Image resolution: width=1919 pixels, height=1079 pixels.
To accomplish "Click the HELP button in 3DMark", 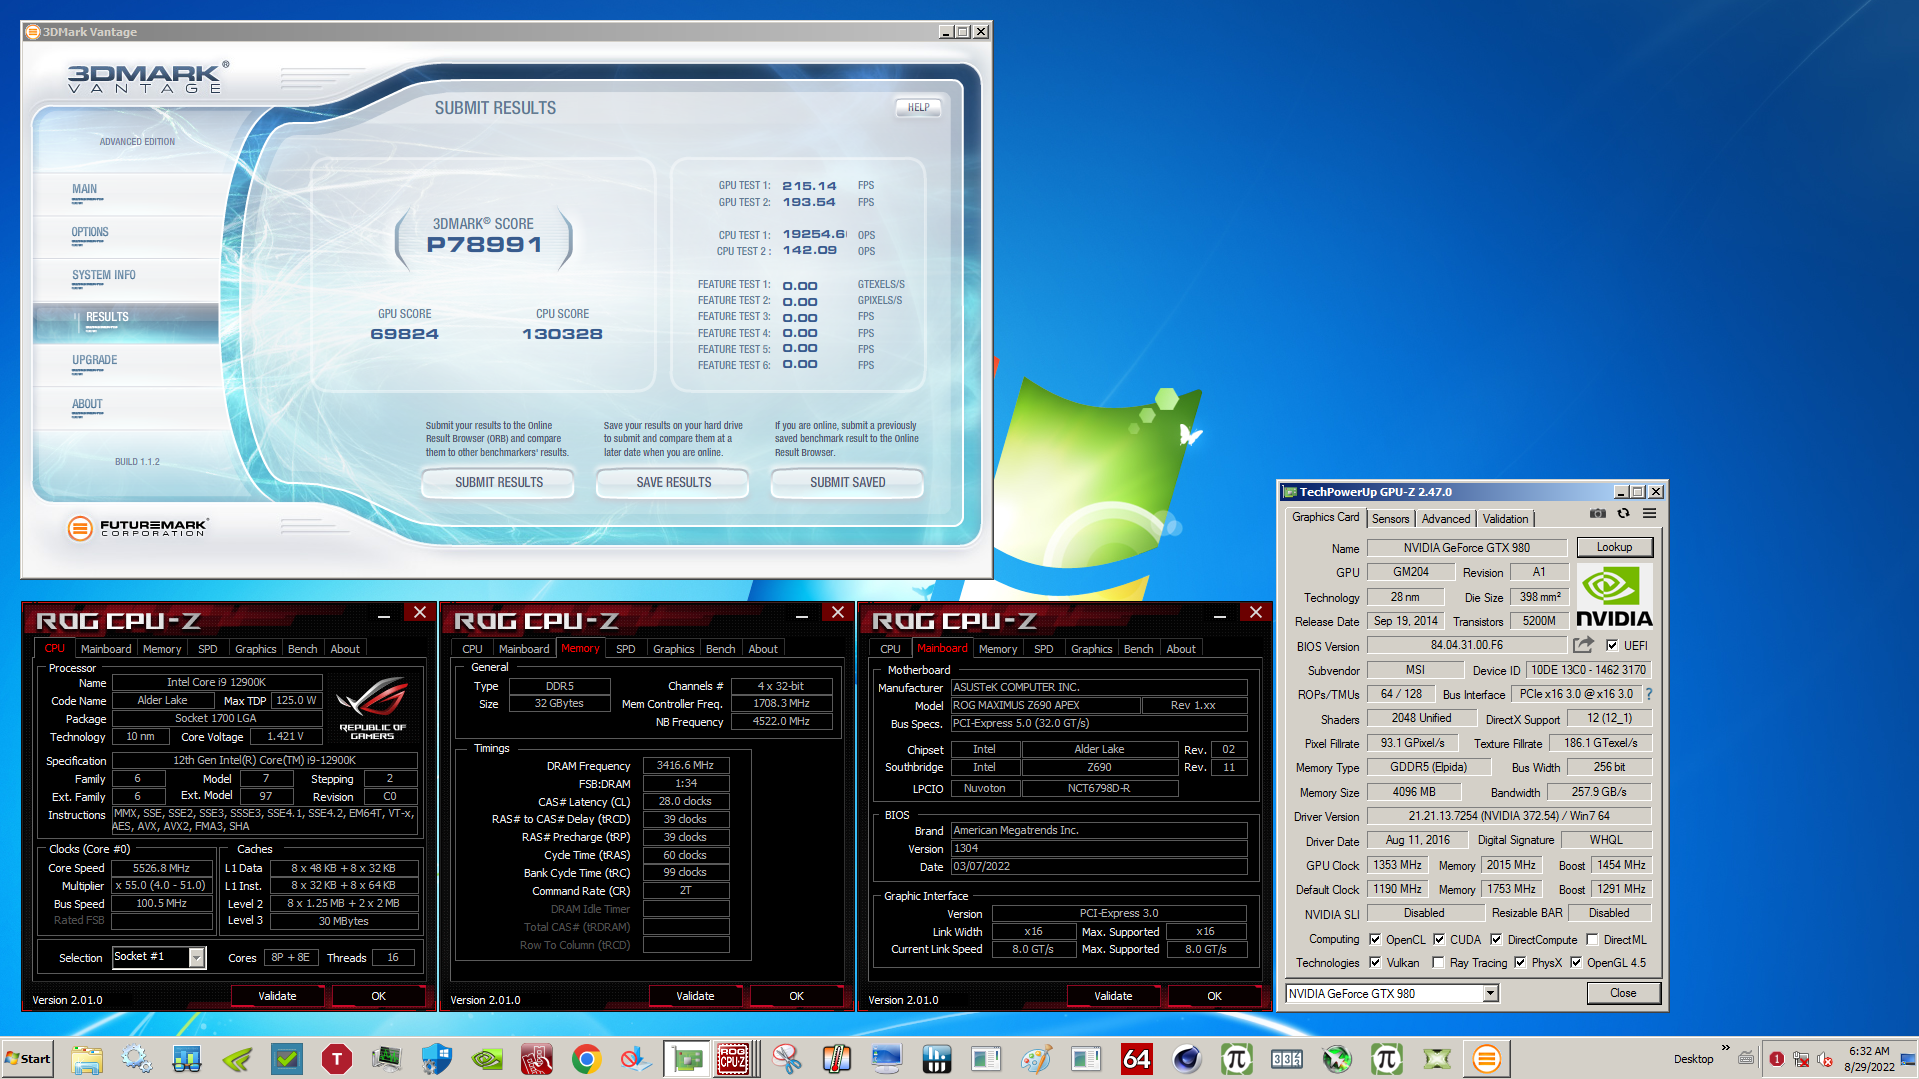I will click(918, 107).
